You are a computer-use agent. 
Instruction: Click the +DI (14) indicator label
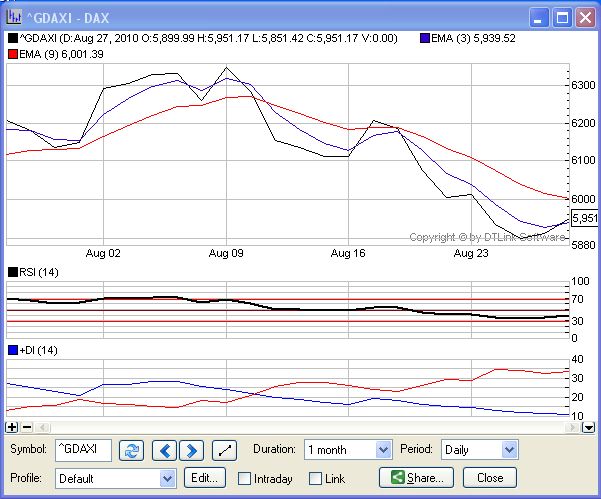[x=38, y=350]
